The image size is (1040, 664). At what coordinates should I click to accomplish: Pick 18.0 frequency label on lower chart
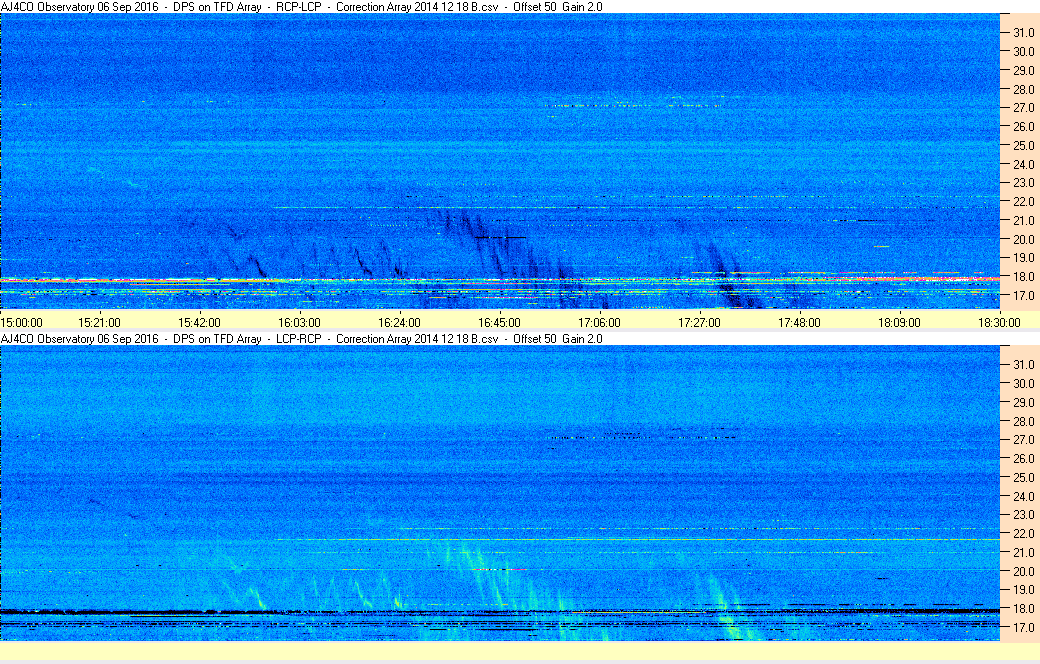click(x=1020, y=608)
